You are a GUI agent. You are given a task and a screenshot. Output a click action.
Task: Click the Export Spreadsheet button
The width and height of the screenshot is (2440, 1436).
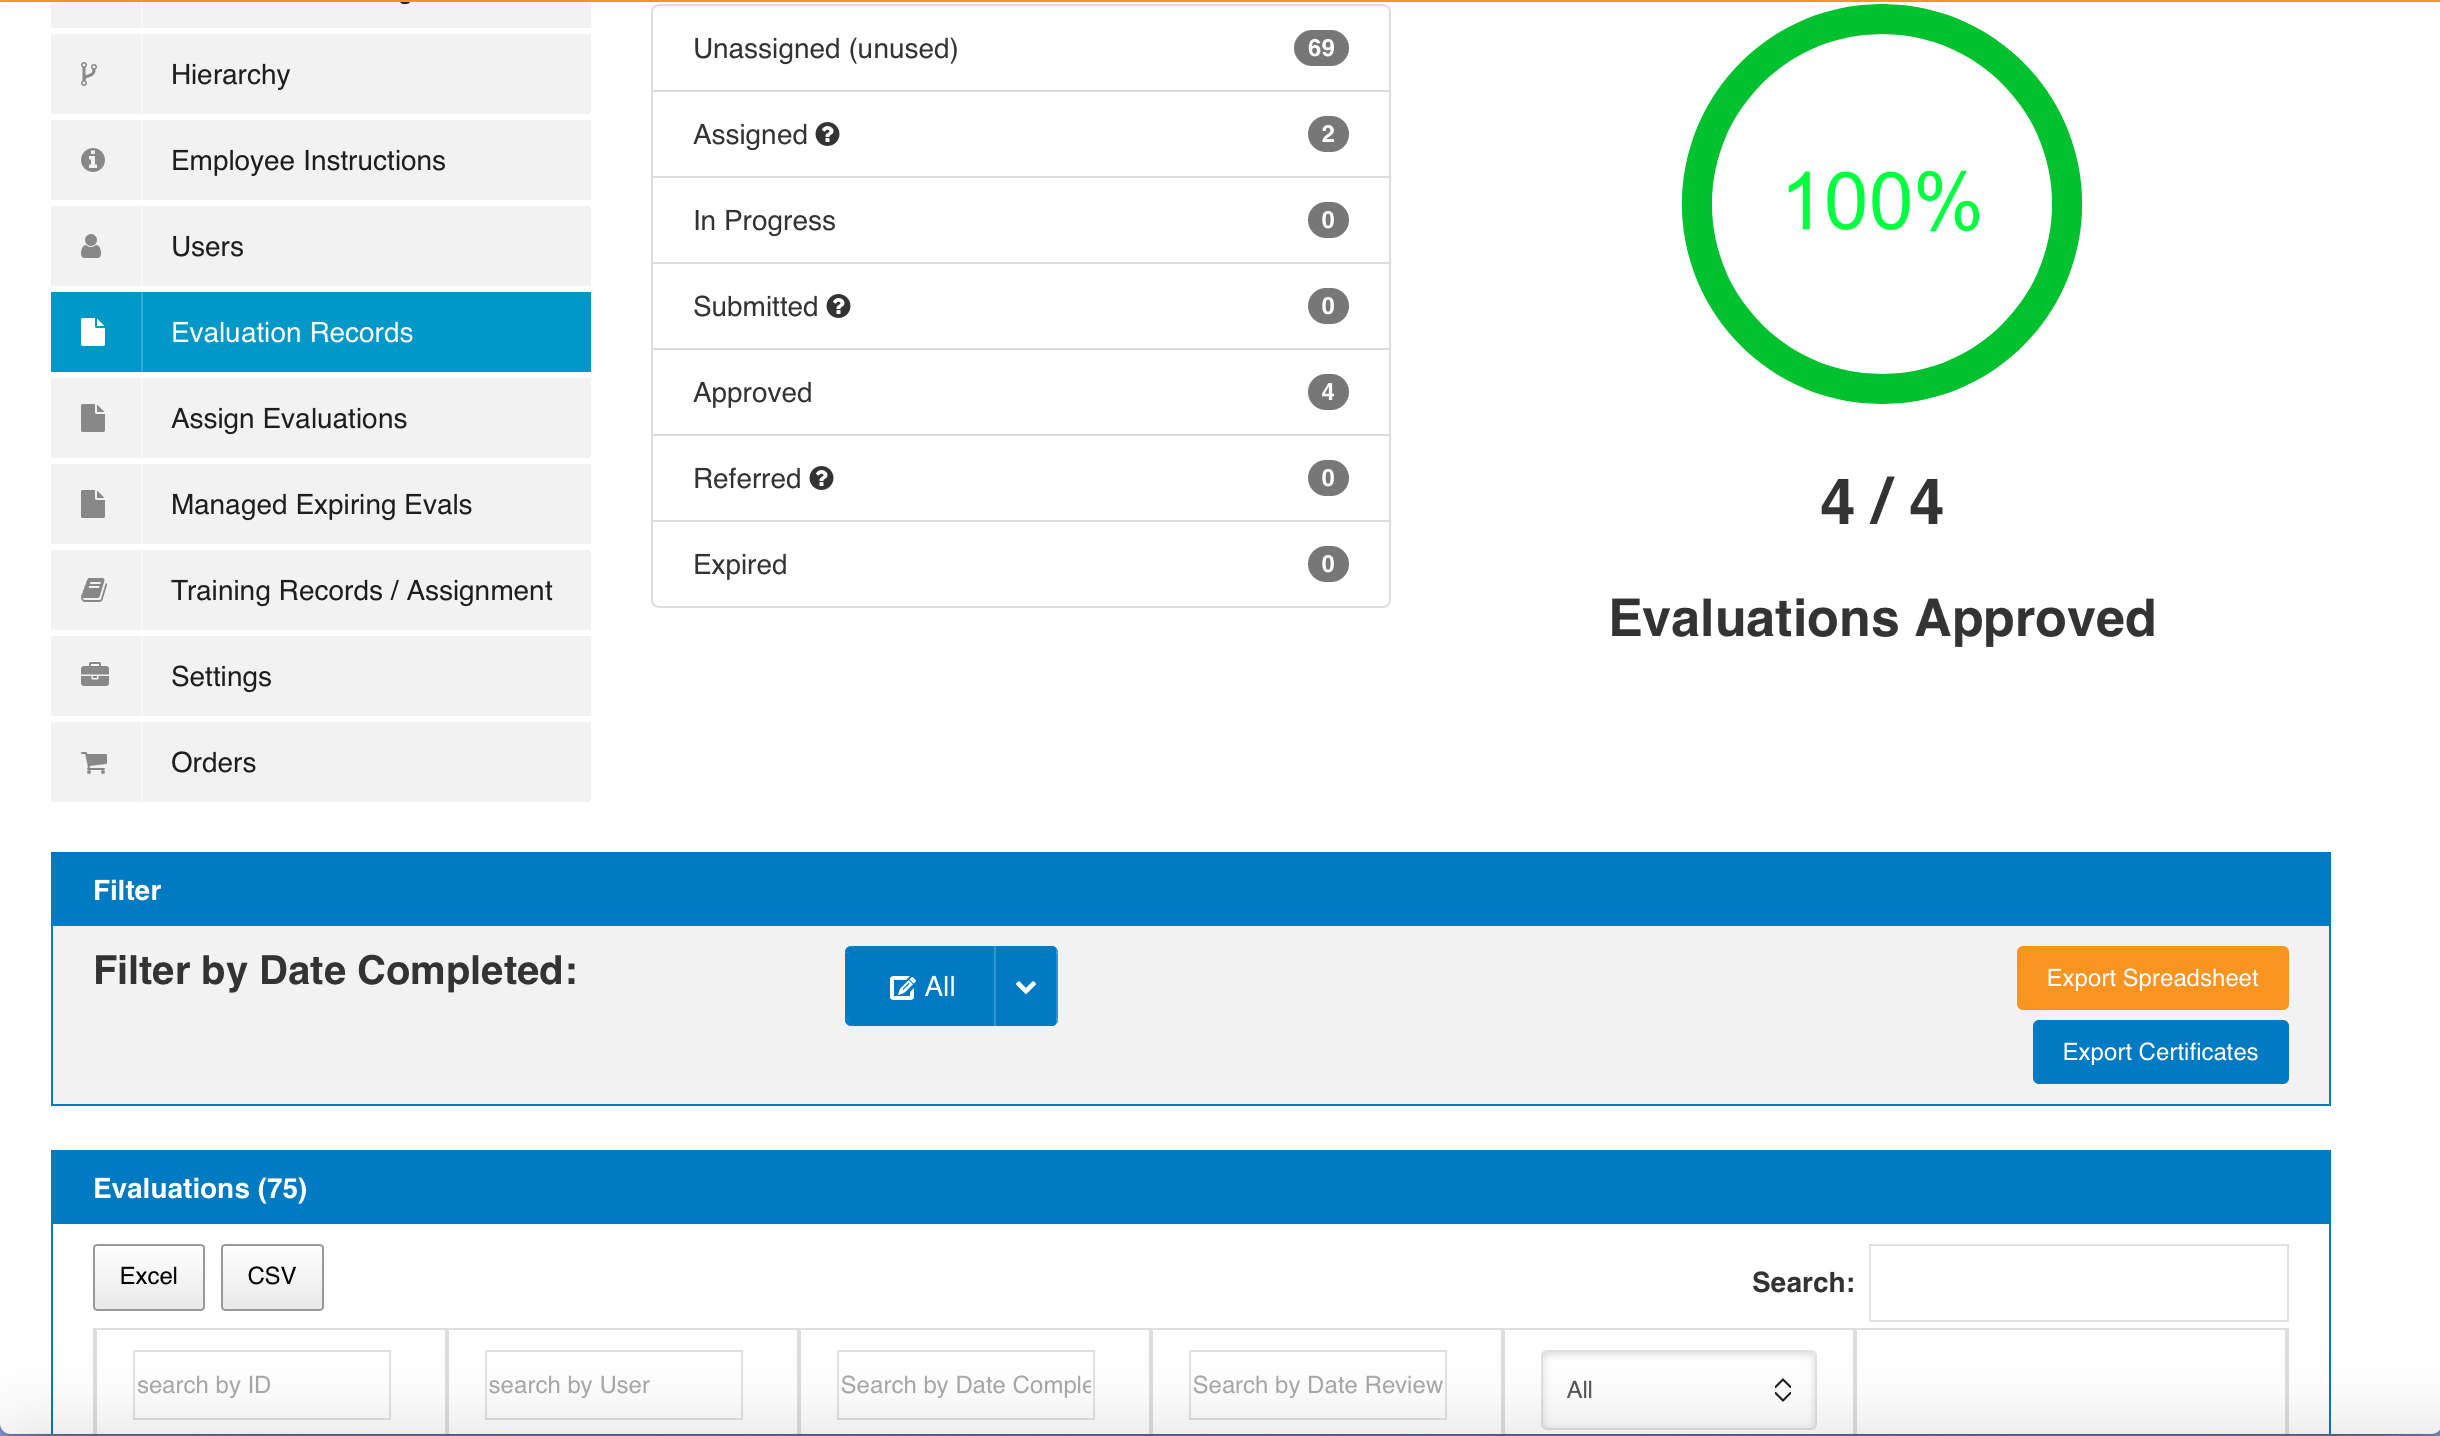click(x=2152, y=977)
